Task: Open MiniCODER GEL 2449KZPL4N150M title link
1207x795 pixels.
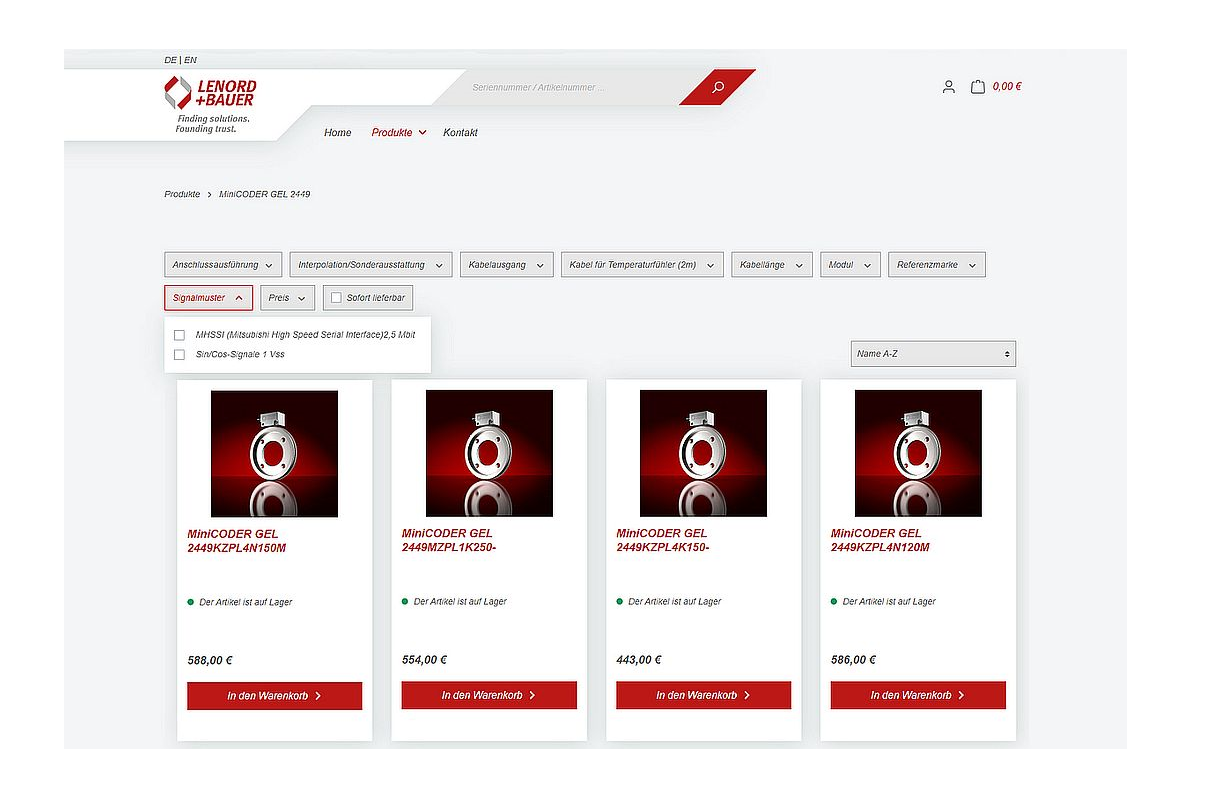Action: [237, 541]
